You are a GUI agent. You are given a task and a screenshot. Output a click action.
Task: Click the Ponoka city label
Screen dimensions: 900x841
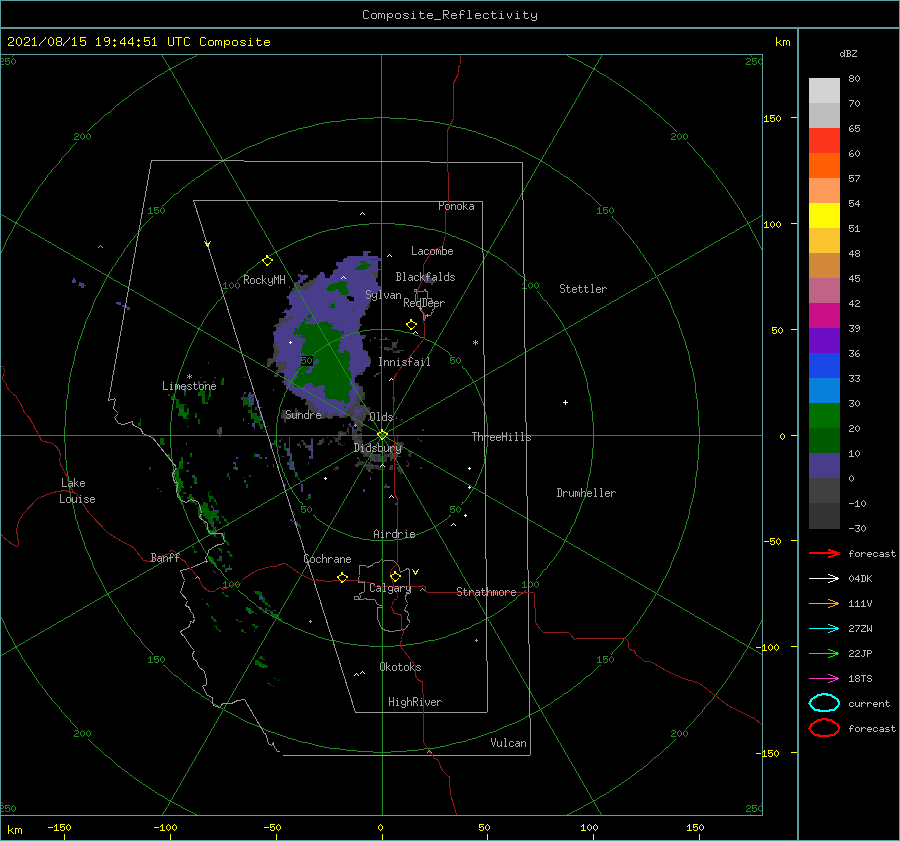click(456, 206)
